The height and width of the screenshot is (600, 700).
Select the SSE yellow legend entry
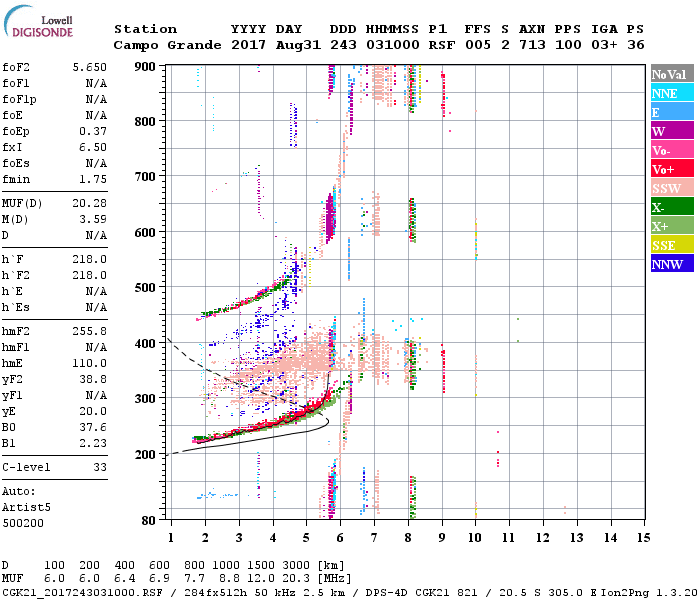coord(670,245)
